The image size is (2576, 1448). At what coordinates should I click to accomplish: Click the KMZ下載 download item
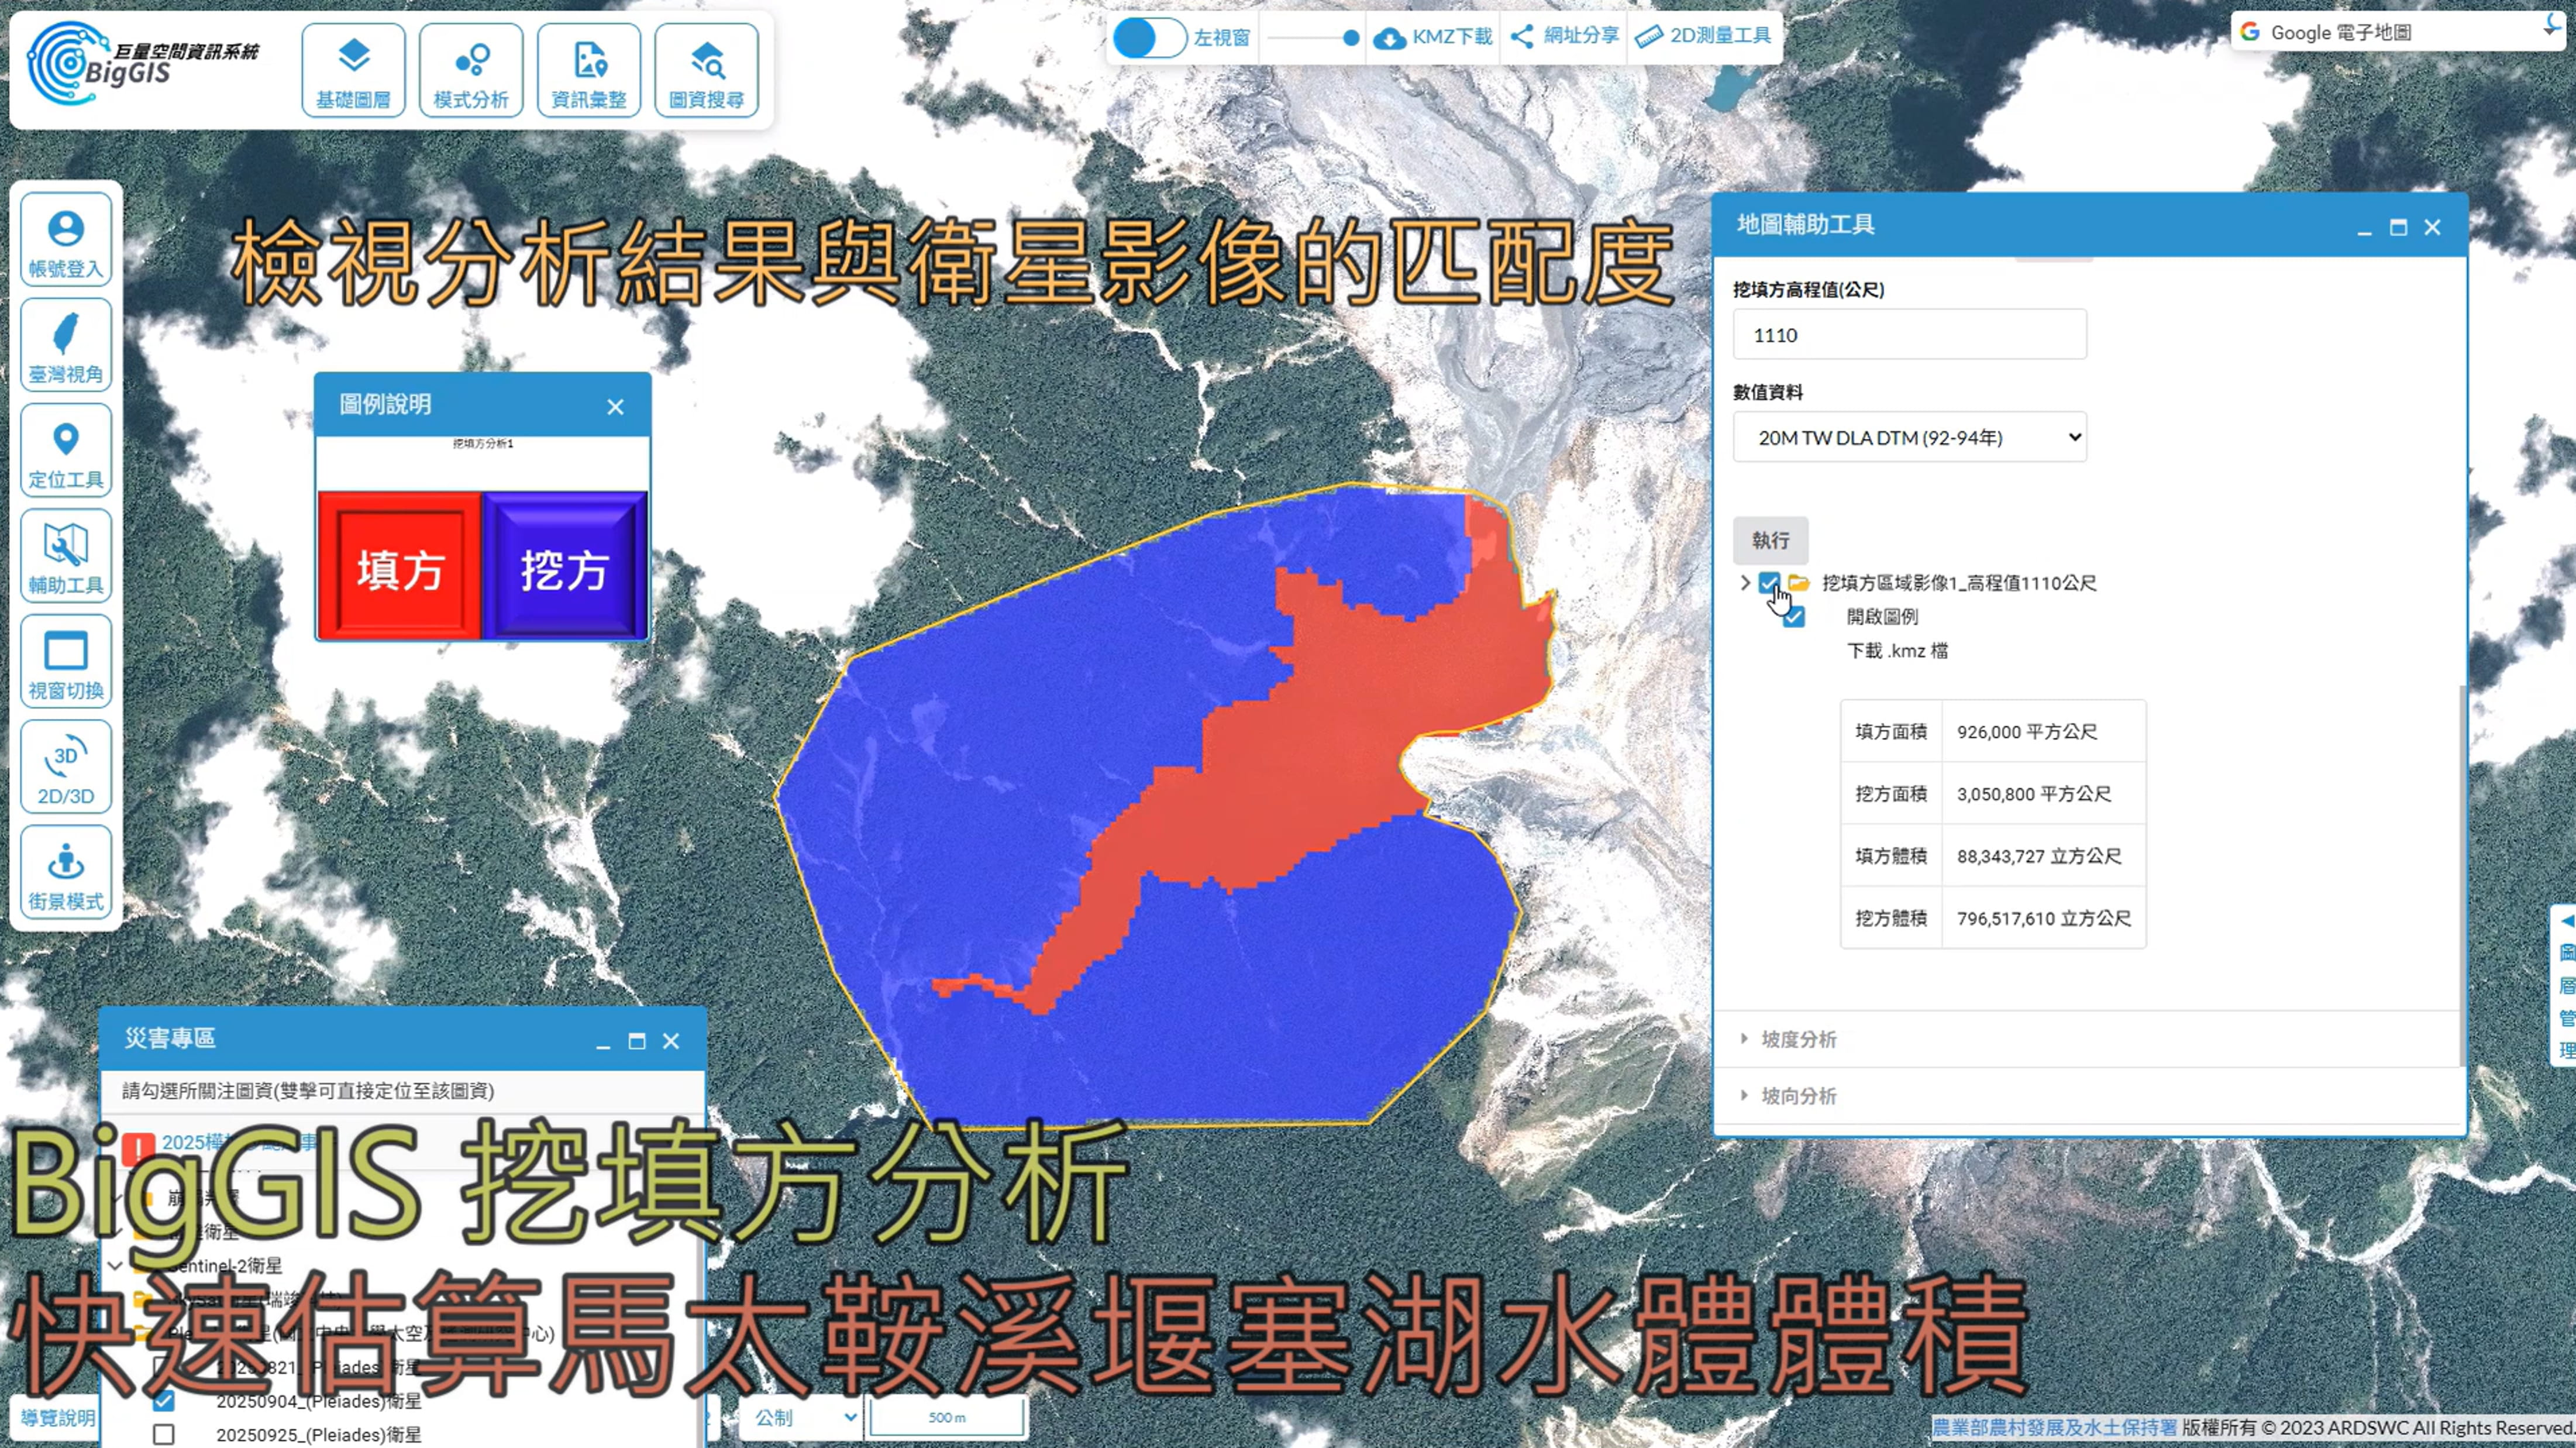[x=1433, y=37]
